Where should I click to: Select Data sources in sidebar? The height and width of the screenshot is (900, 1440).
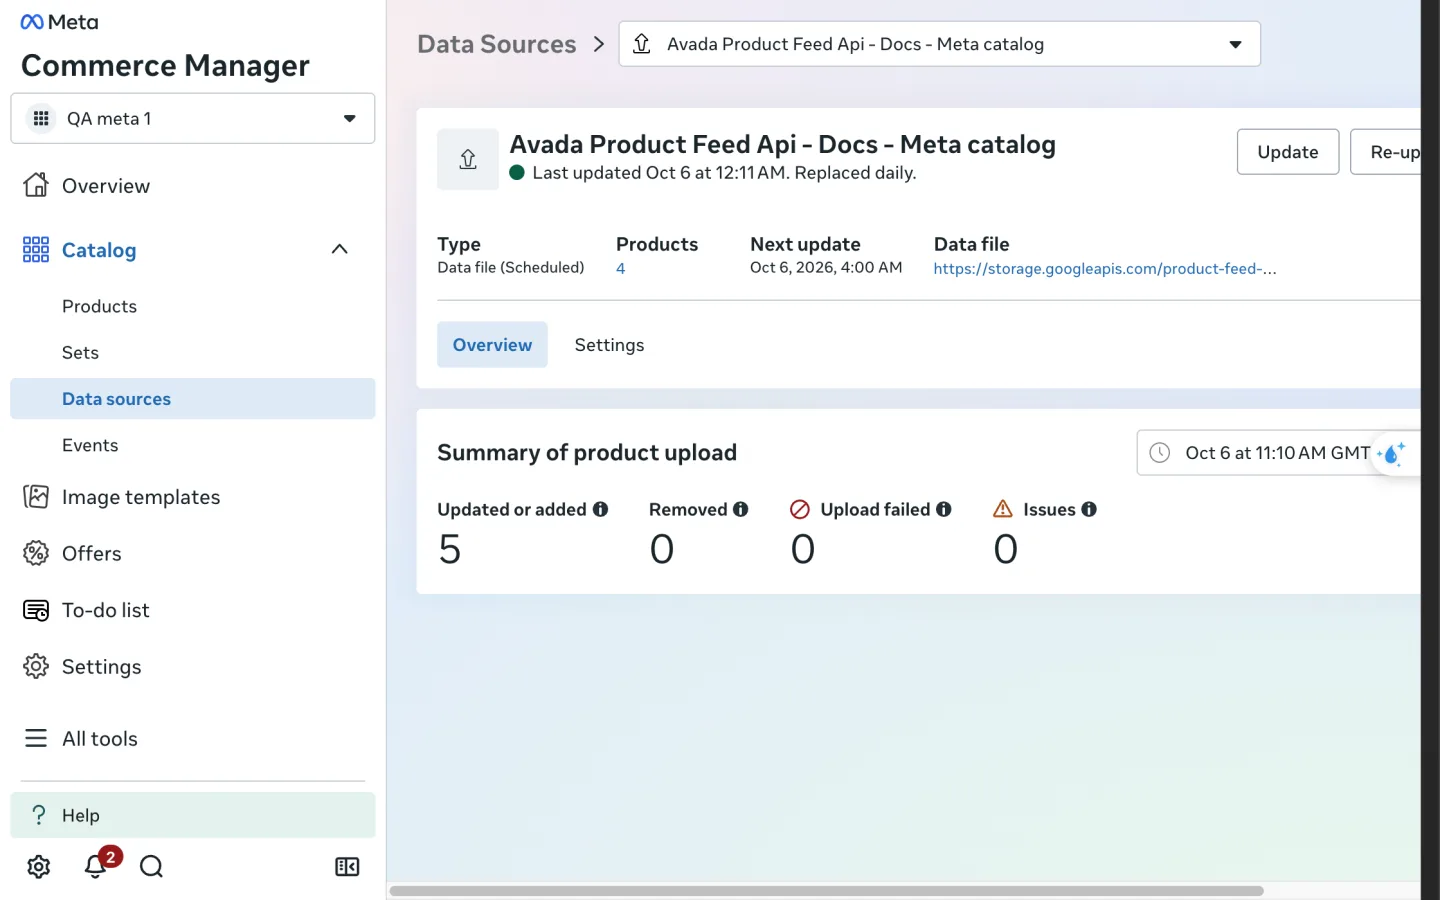click(x=193, y=399)
